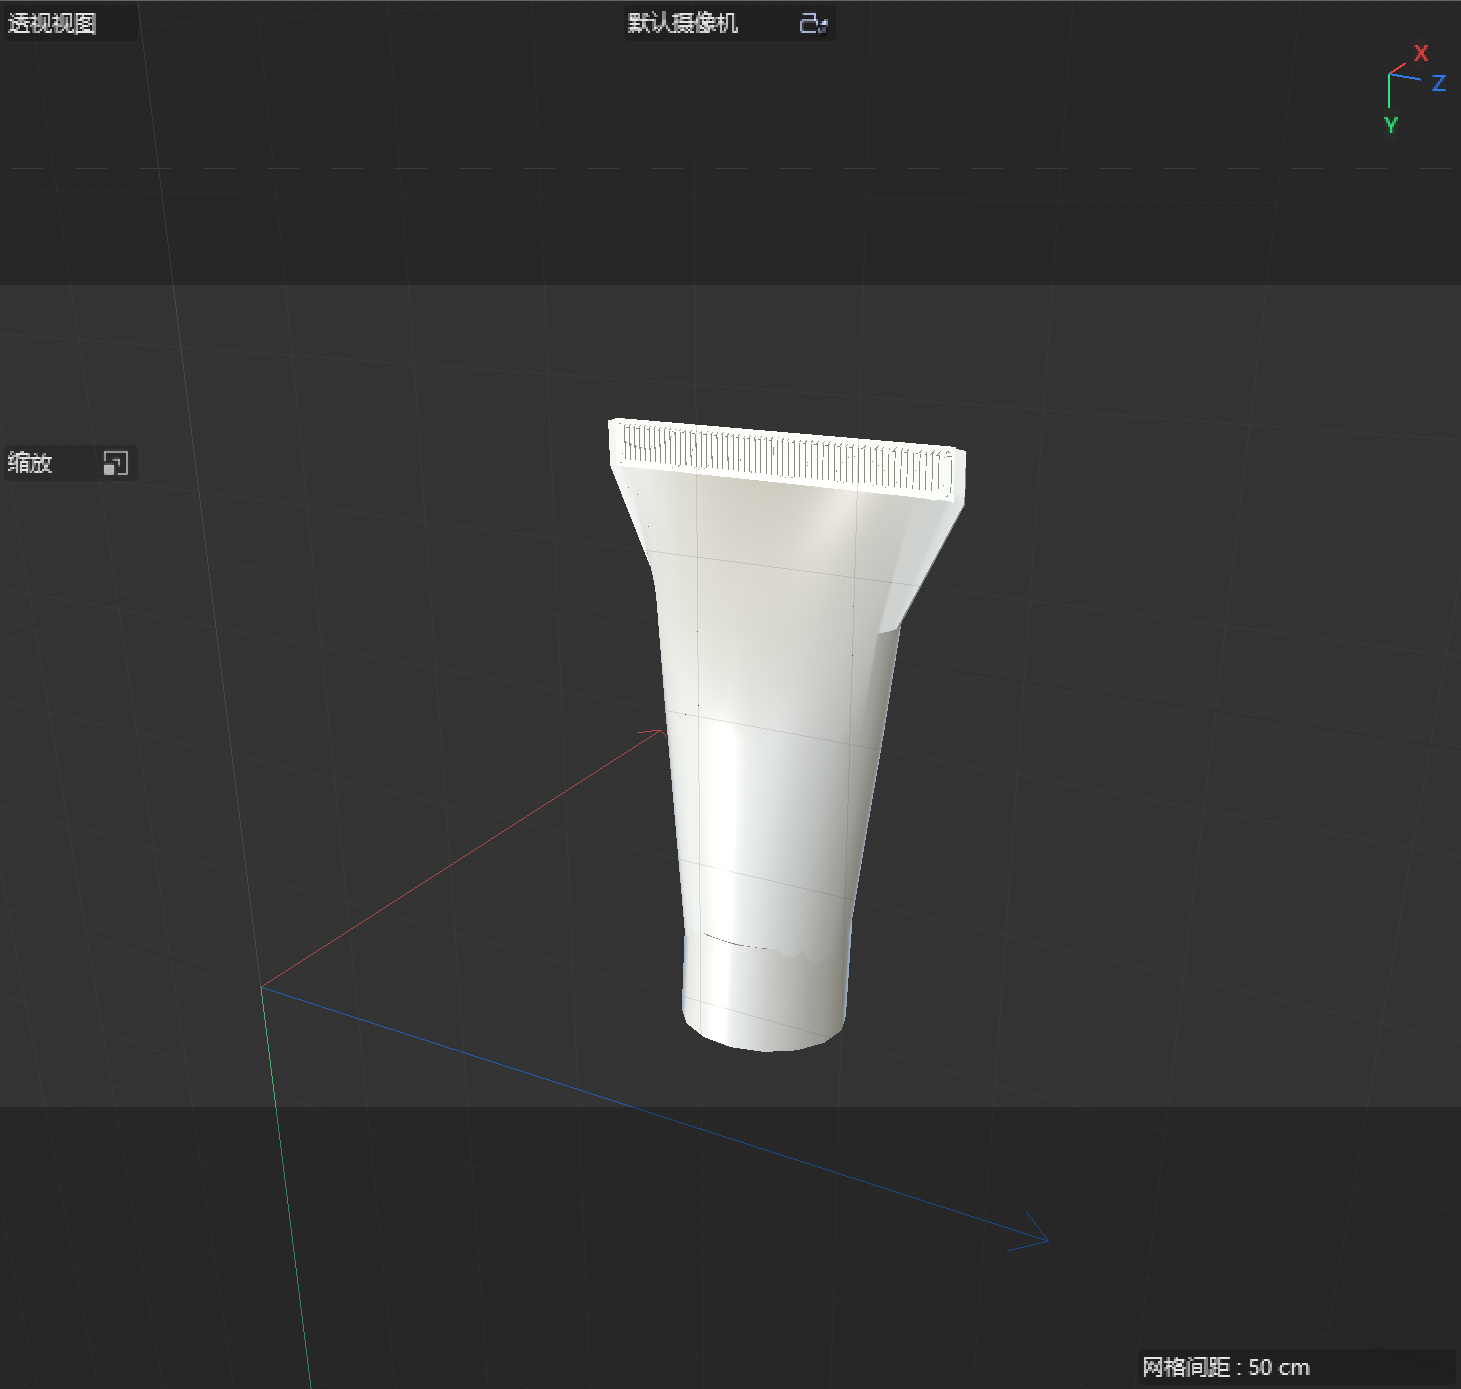Image resolution: width=1461 pixels, height=1389 pixels.
Task: Click the 网格间距: 50 cm indicator
Action: click(x=1228, y=1367)
